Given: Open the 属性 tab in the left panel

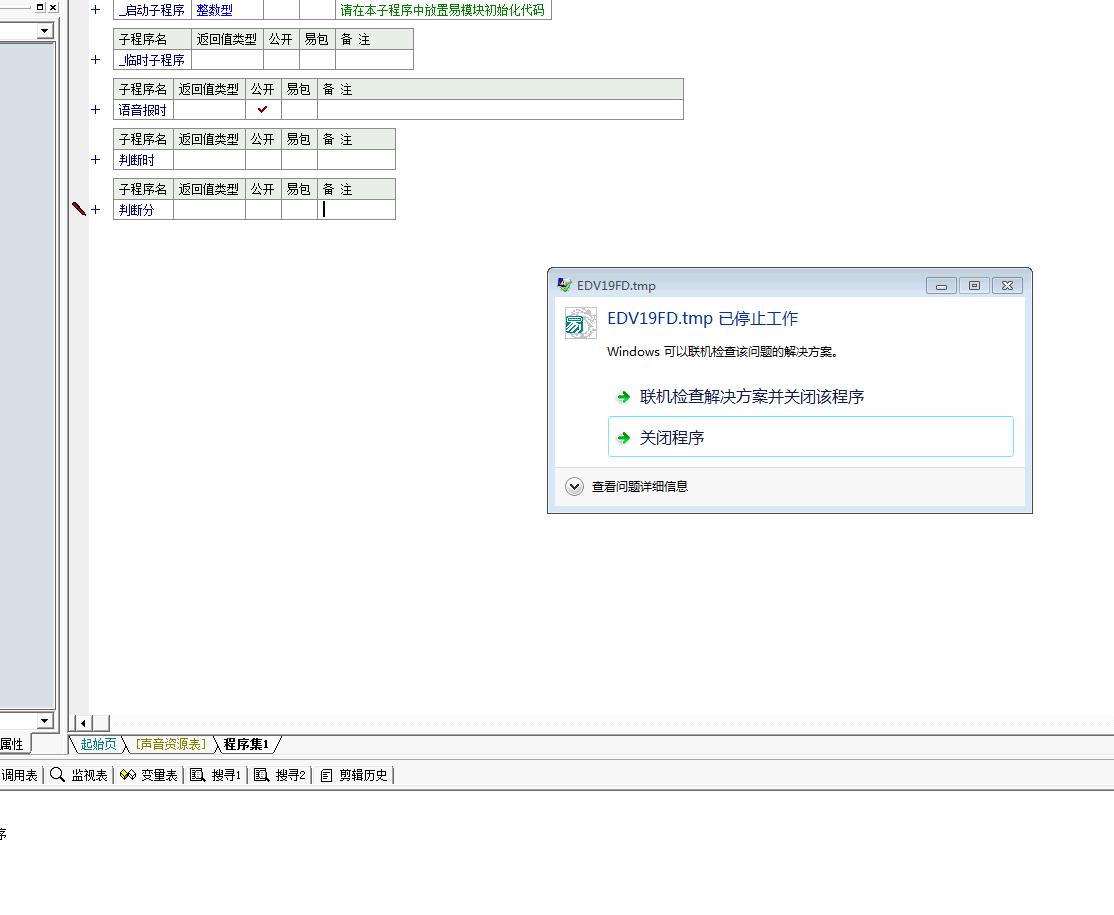Looking at the screenshot, I should click(x=12, y=744).
